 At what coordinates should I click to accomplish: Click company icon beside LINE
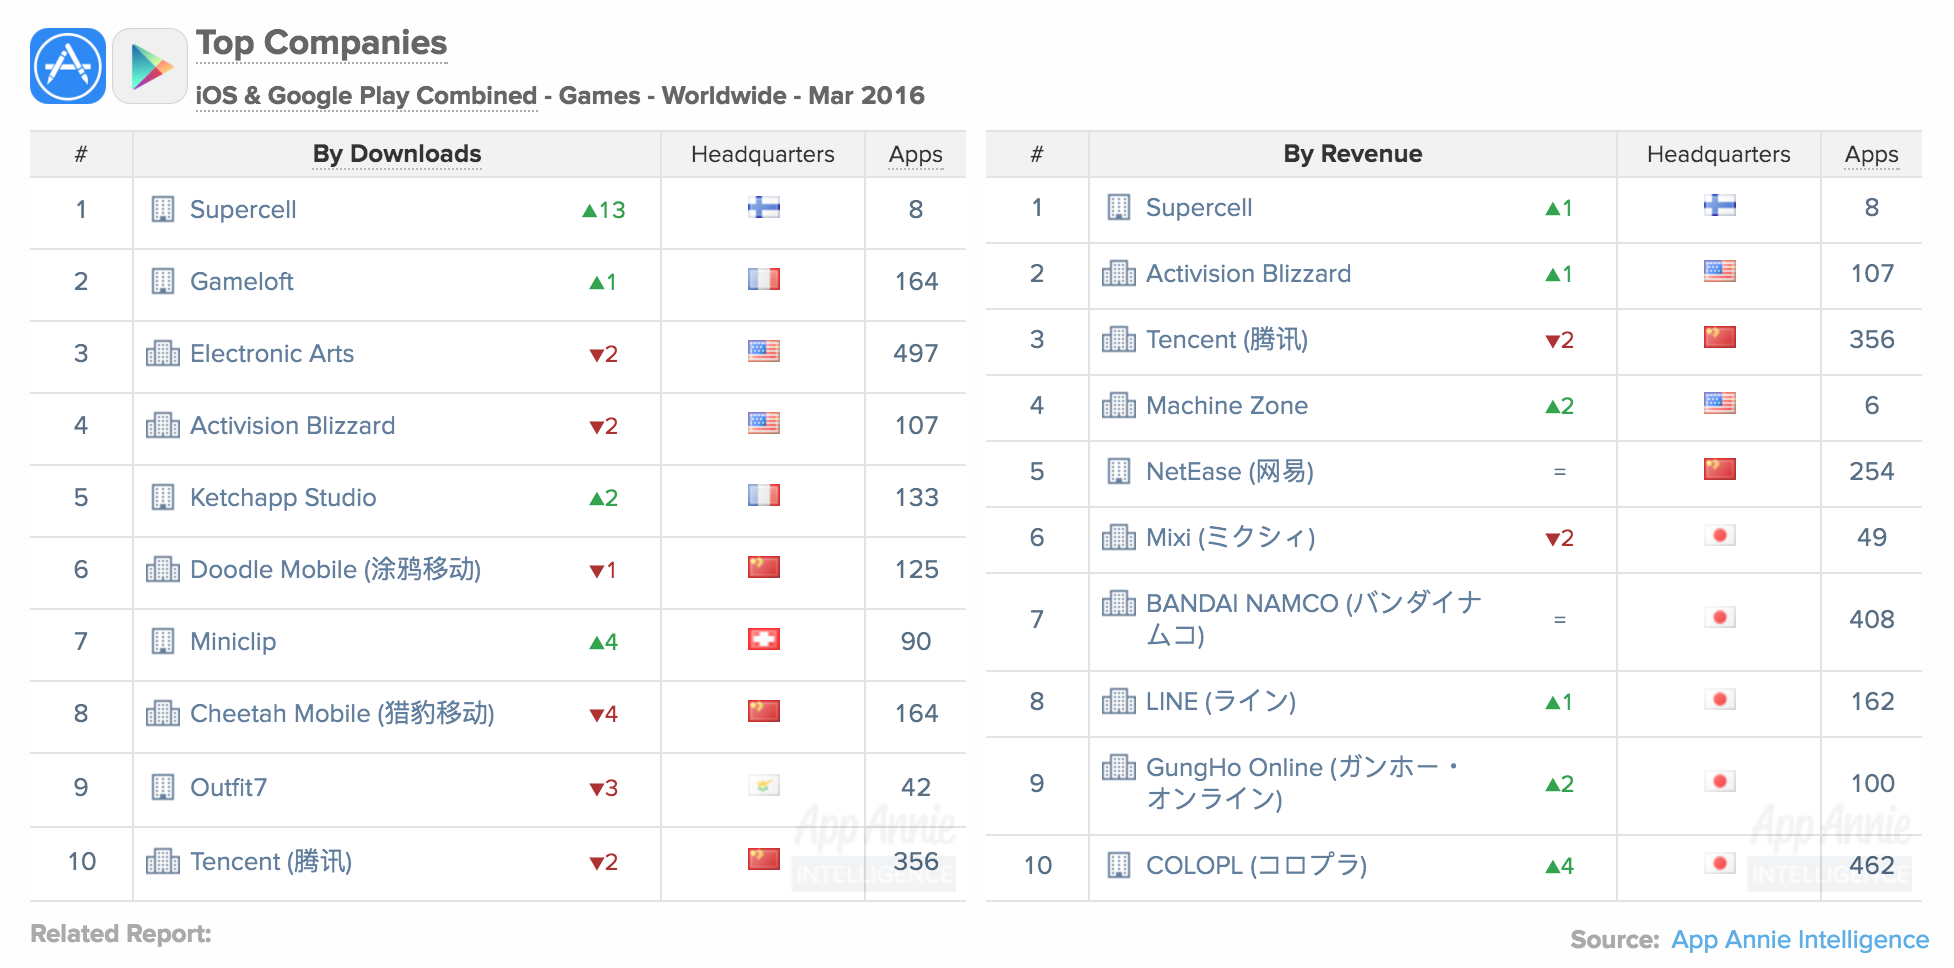(1119, 701)
